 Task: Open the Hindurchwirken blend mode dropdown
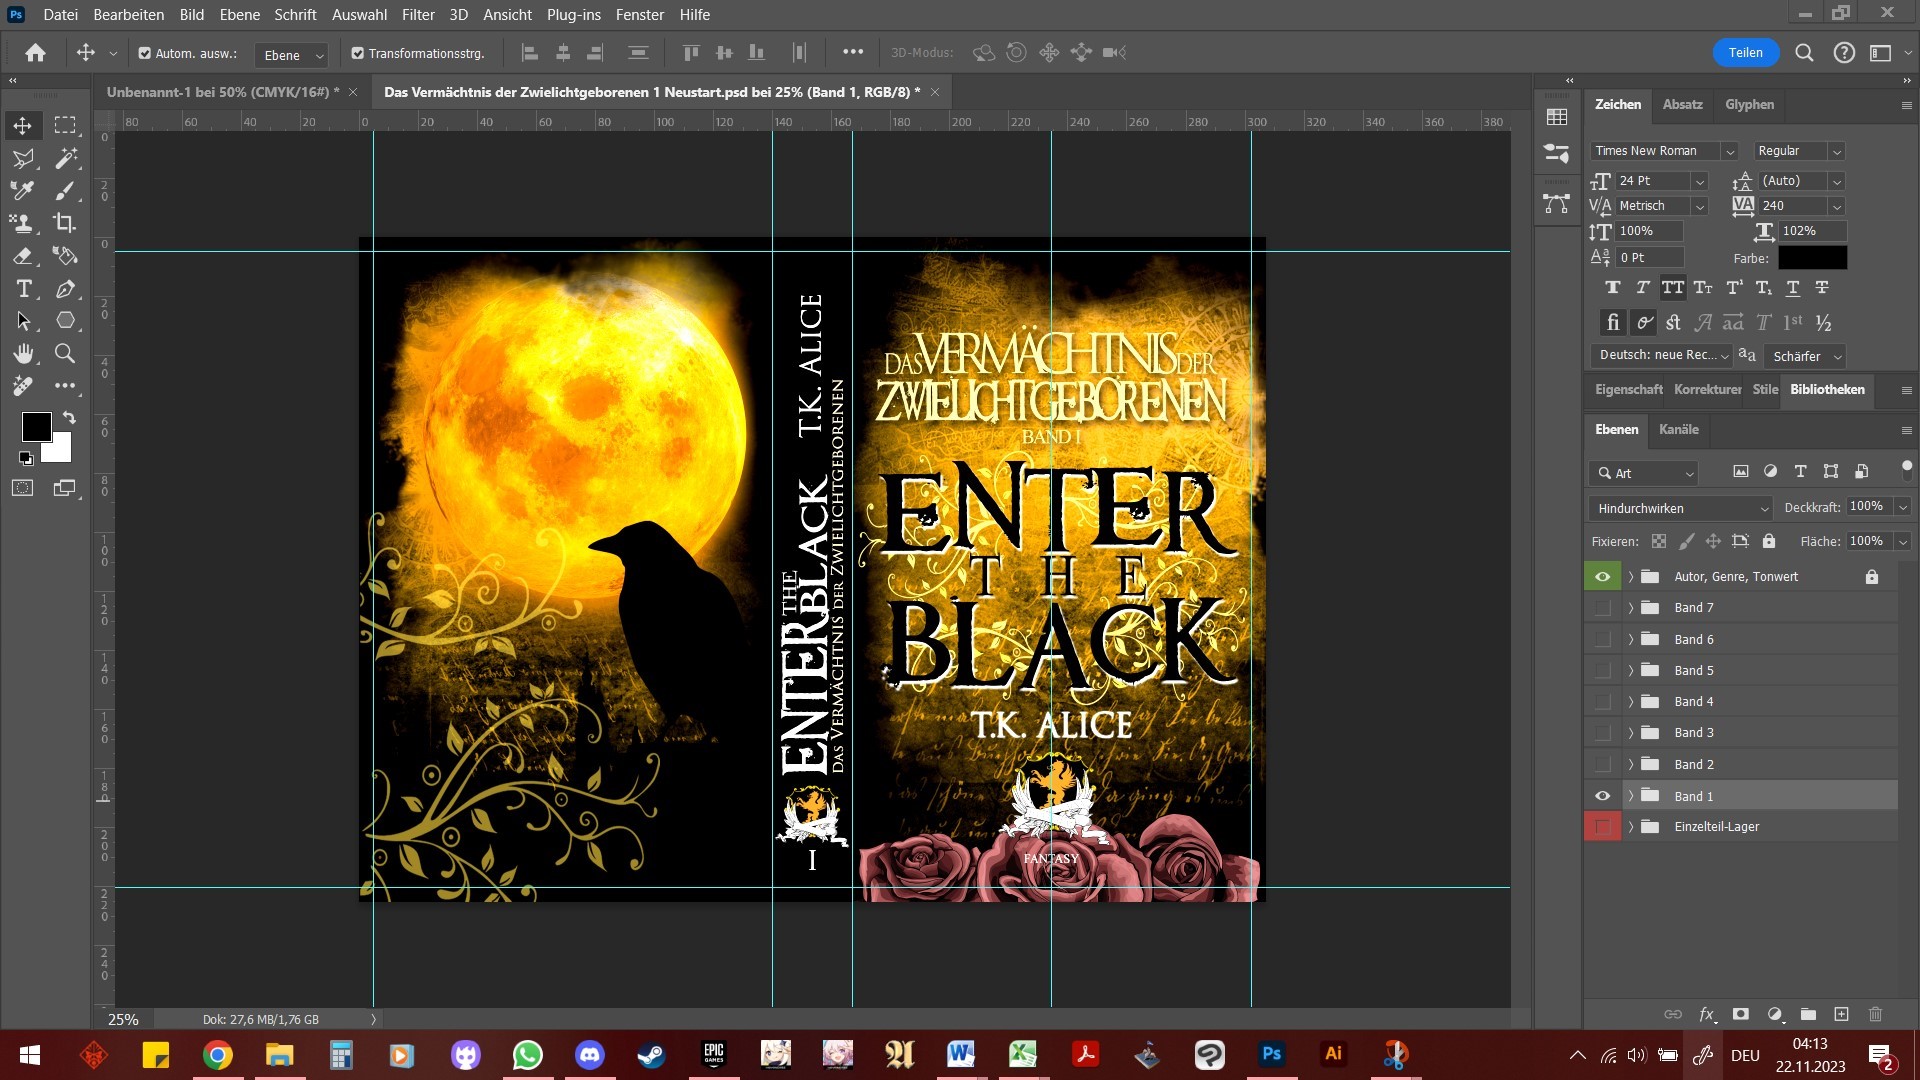coord(1680,508)
